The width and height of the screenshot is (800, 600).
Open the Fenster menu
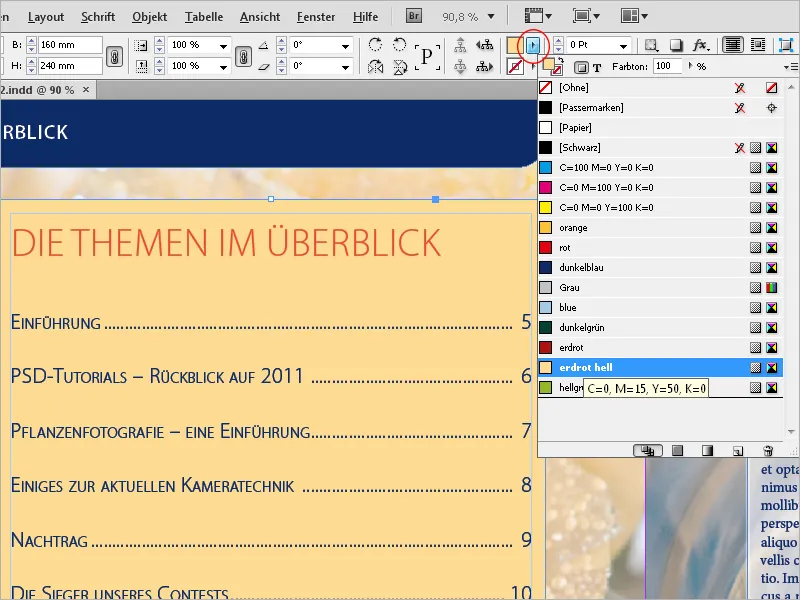point(316,17)
